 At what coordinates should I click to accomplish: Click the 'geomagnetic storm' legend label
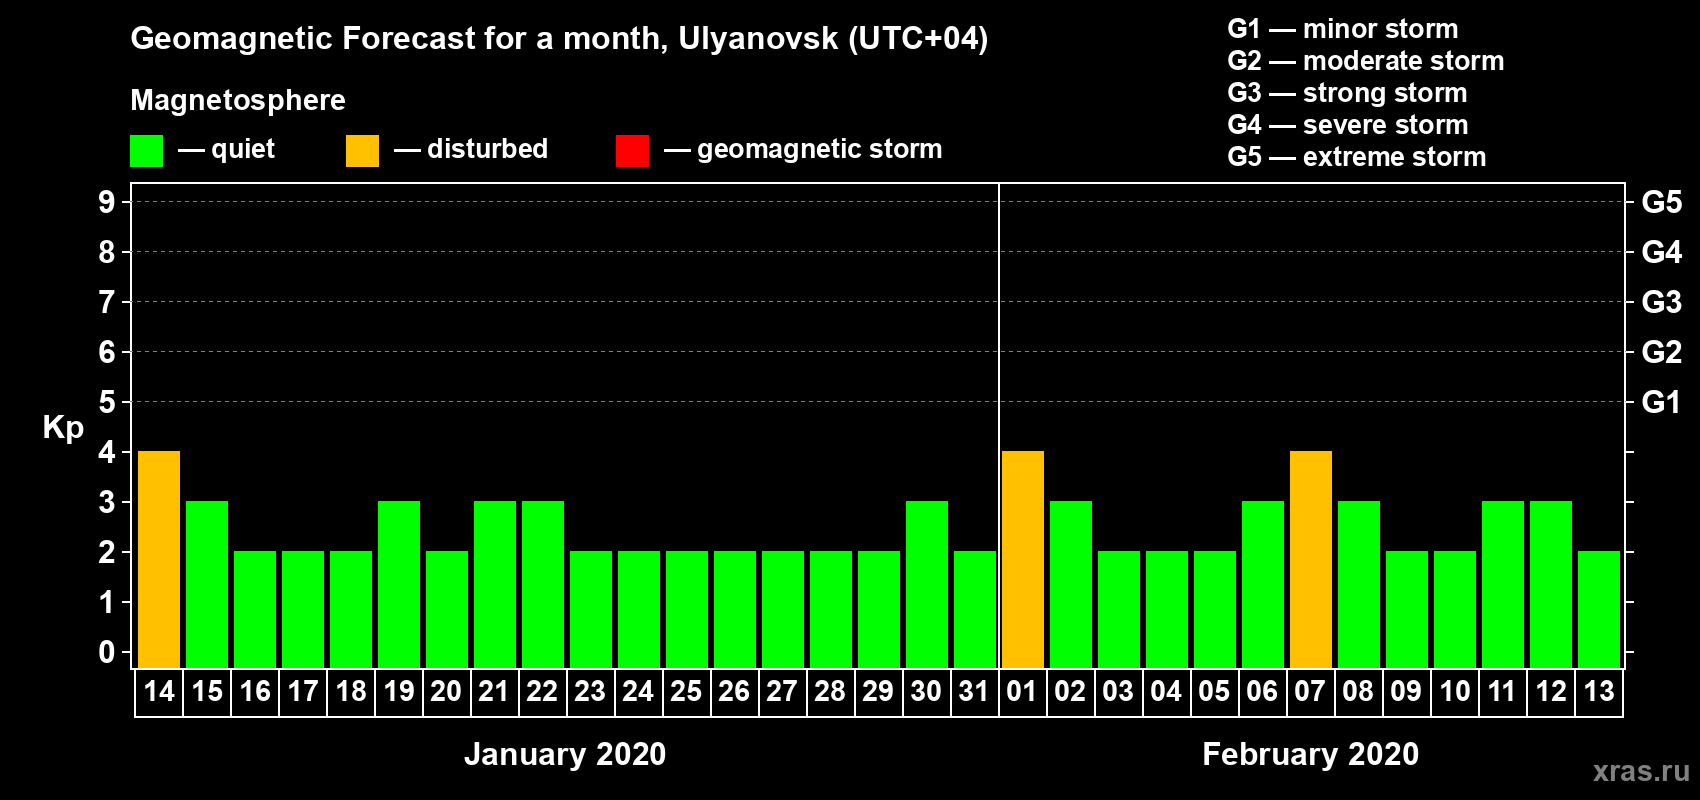tap(820, 150)
